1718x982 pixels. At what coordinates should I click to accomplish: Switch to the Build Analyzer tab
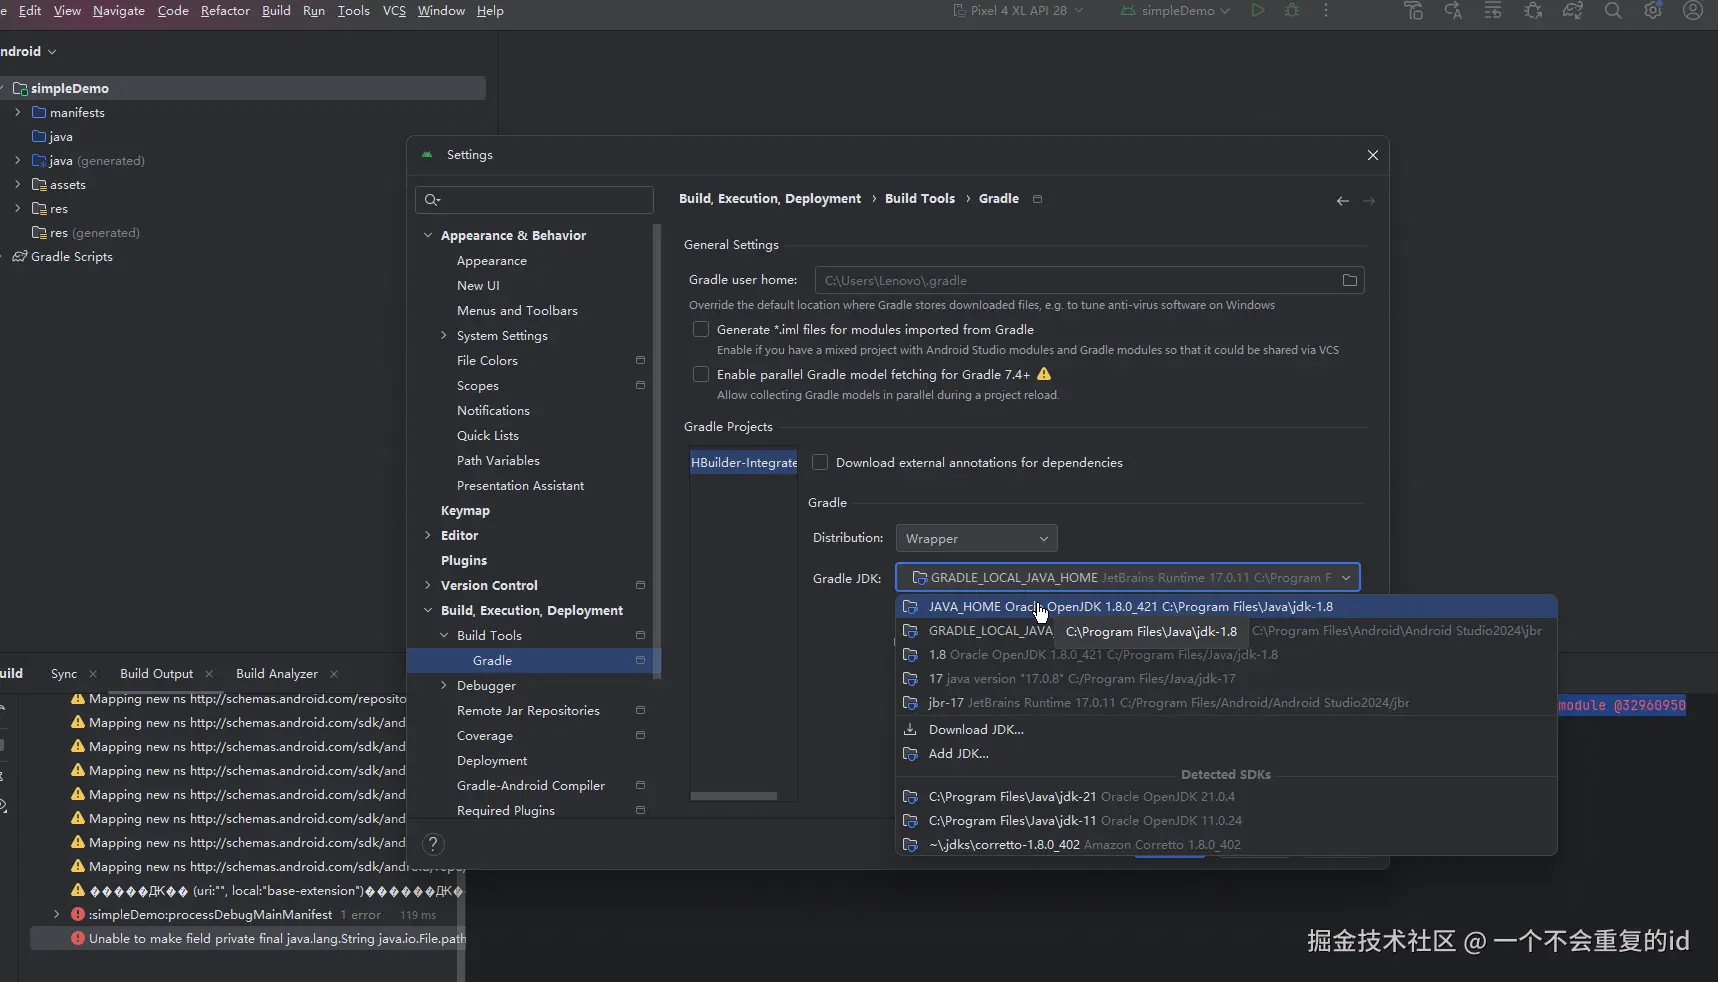coord(277,674)
